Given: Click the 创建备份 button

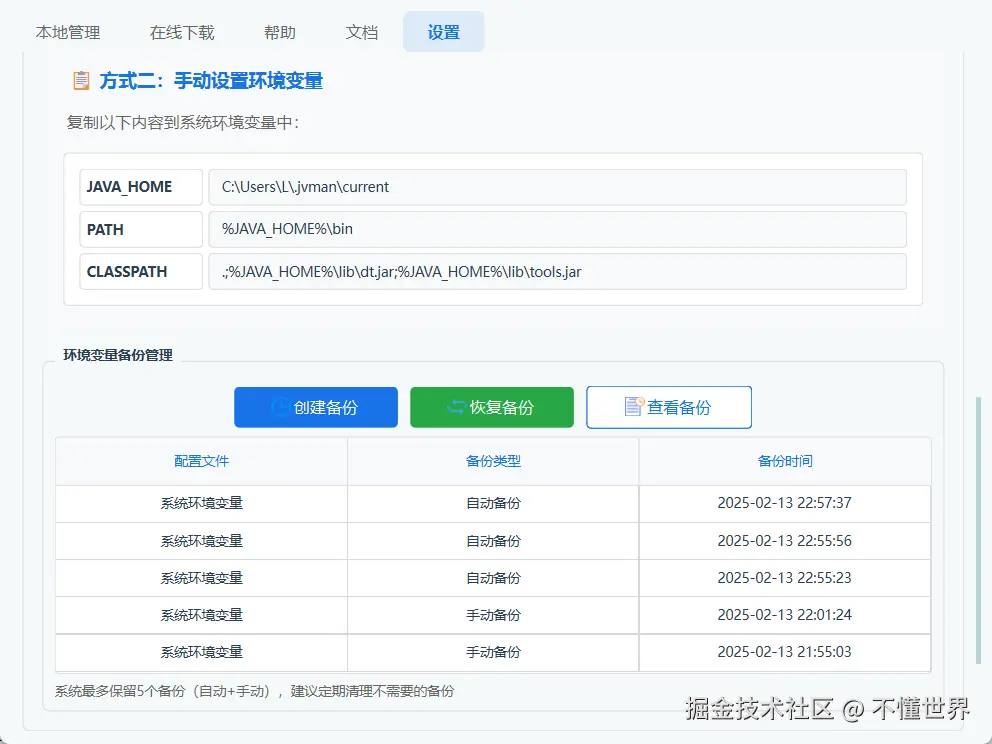Looking at the screenshot, I should coord(316,407).
